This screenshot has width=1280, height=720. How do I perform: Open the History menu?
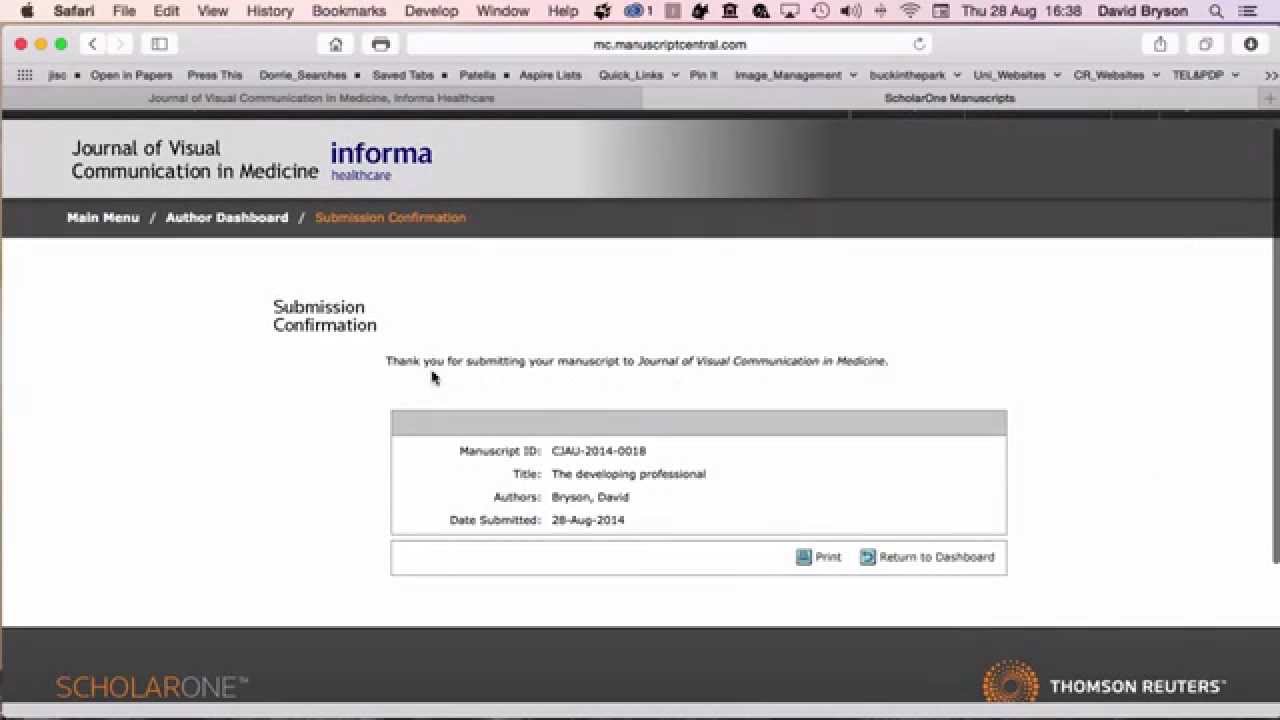point(269,11)
